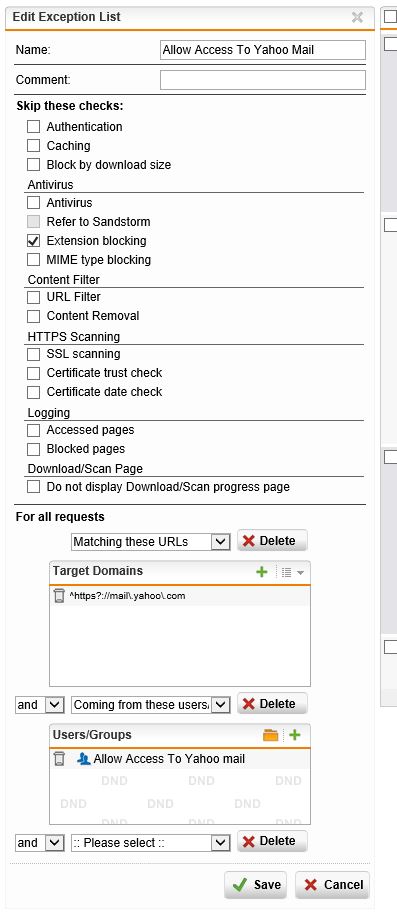Delete the Matching these URLs condition
Viewport: 397px width, 922px height.
(272, 540)
